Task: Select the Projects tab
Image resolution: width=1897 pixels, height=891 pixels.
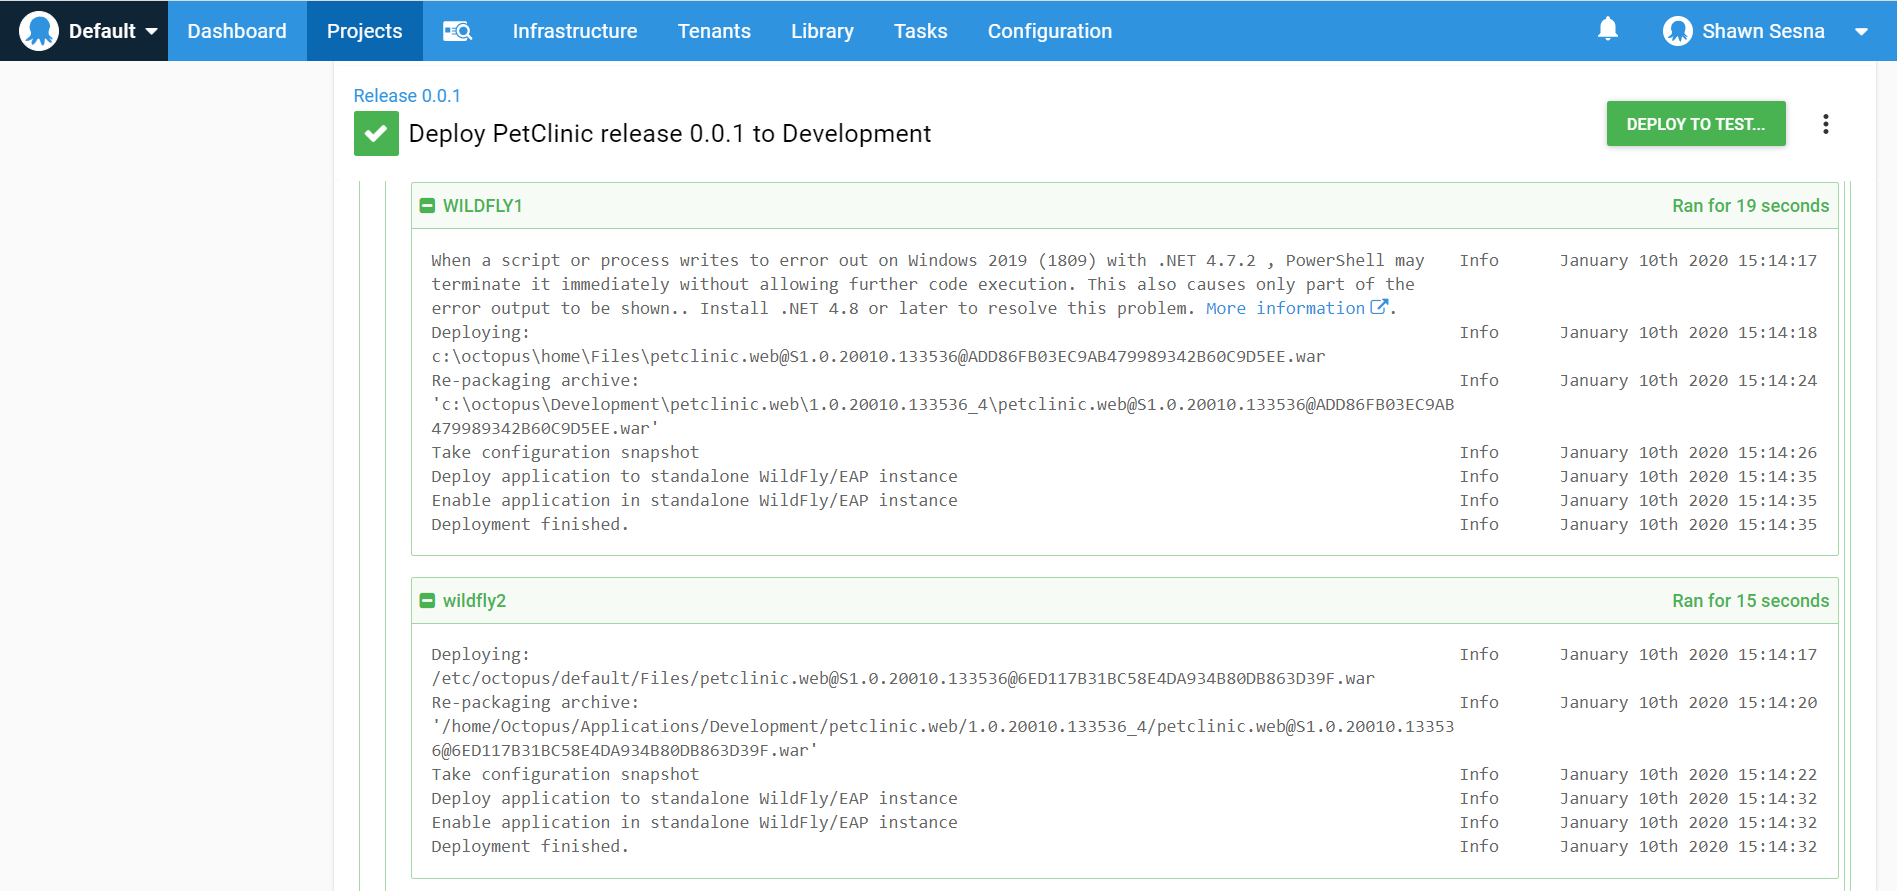Action: pos(364,31)
